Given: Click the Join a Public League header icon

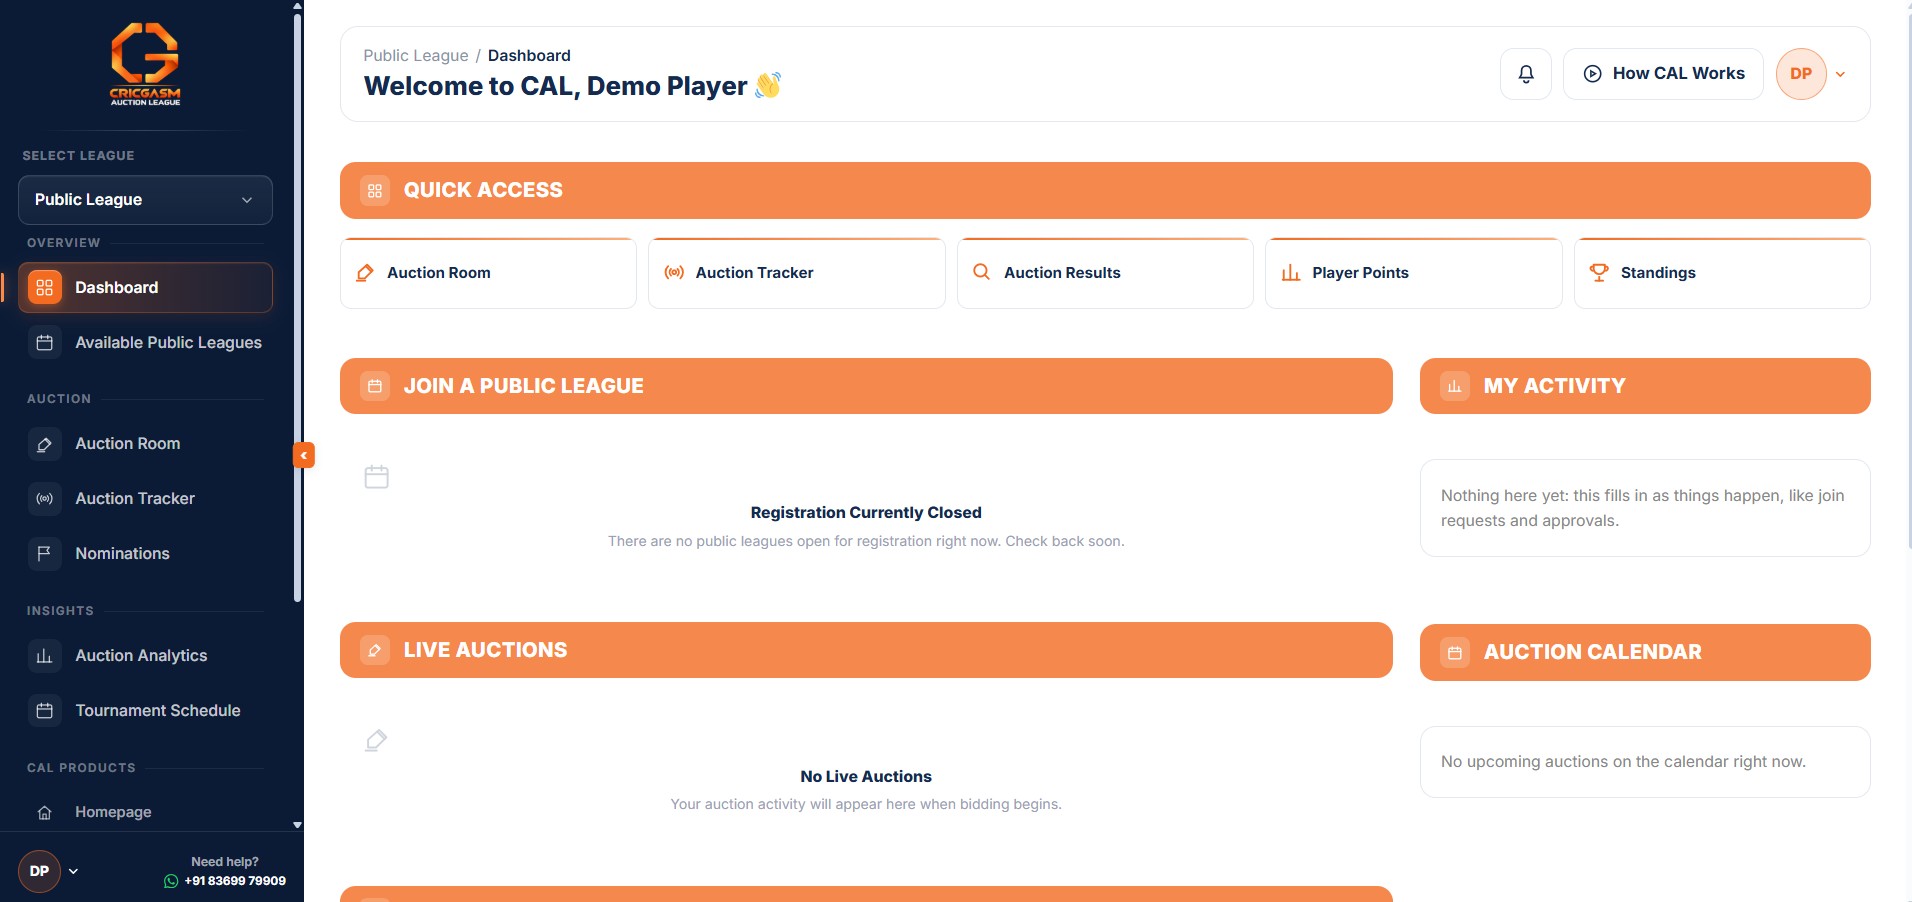Looking at the screenshot, I should point(375,386).
